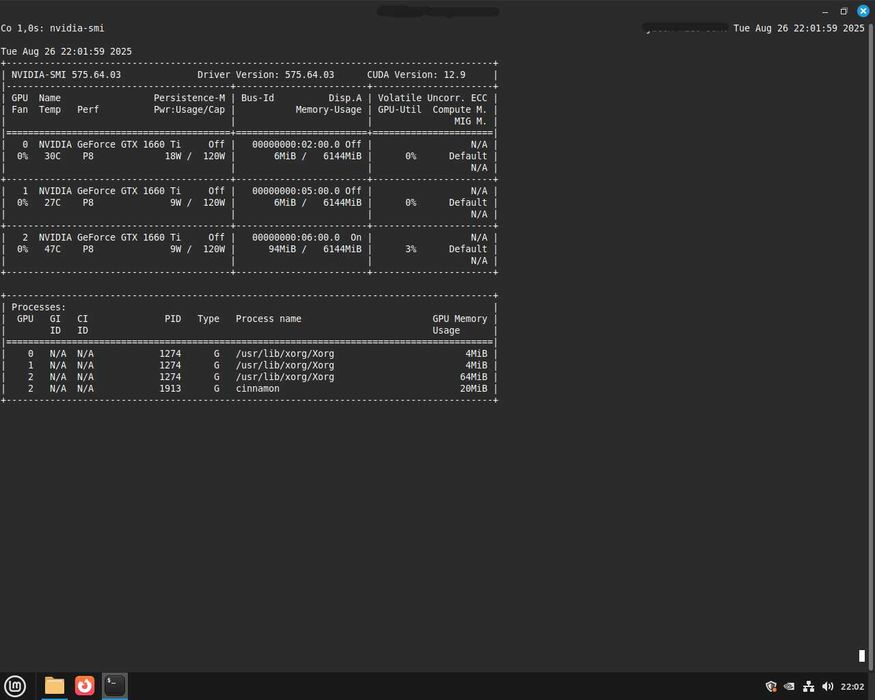Click 'Driver Version: 575.64.03' text
The width and height of the screenshot is (875, 700).
pyautogui.click(x=266, y=75)
